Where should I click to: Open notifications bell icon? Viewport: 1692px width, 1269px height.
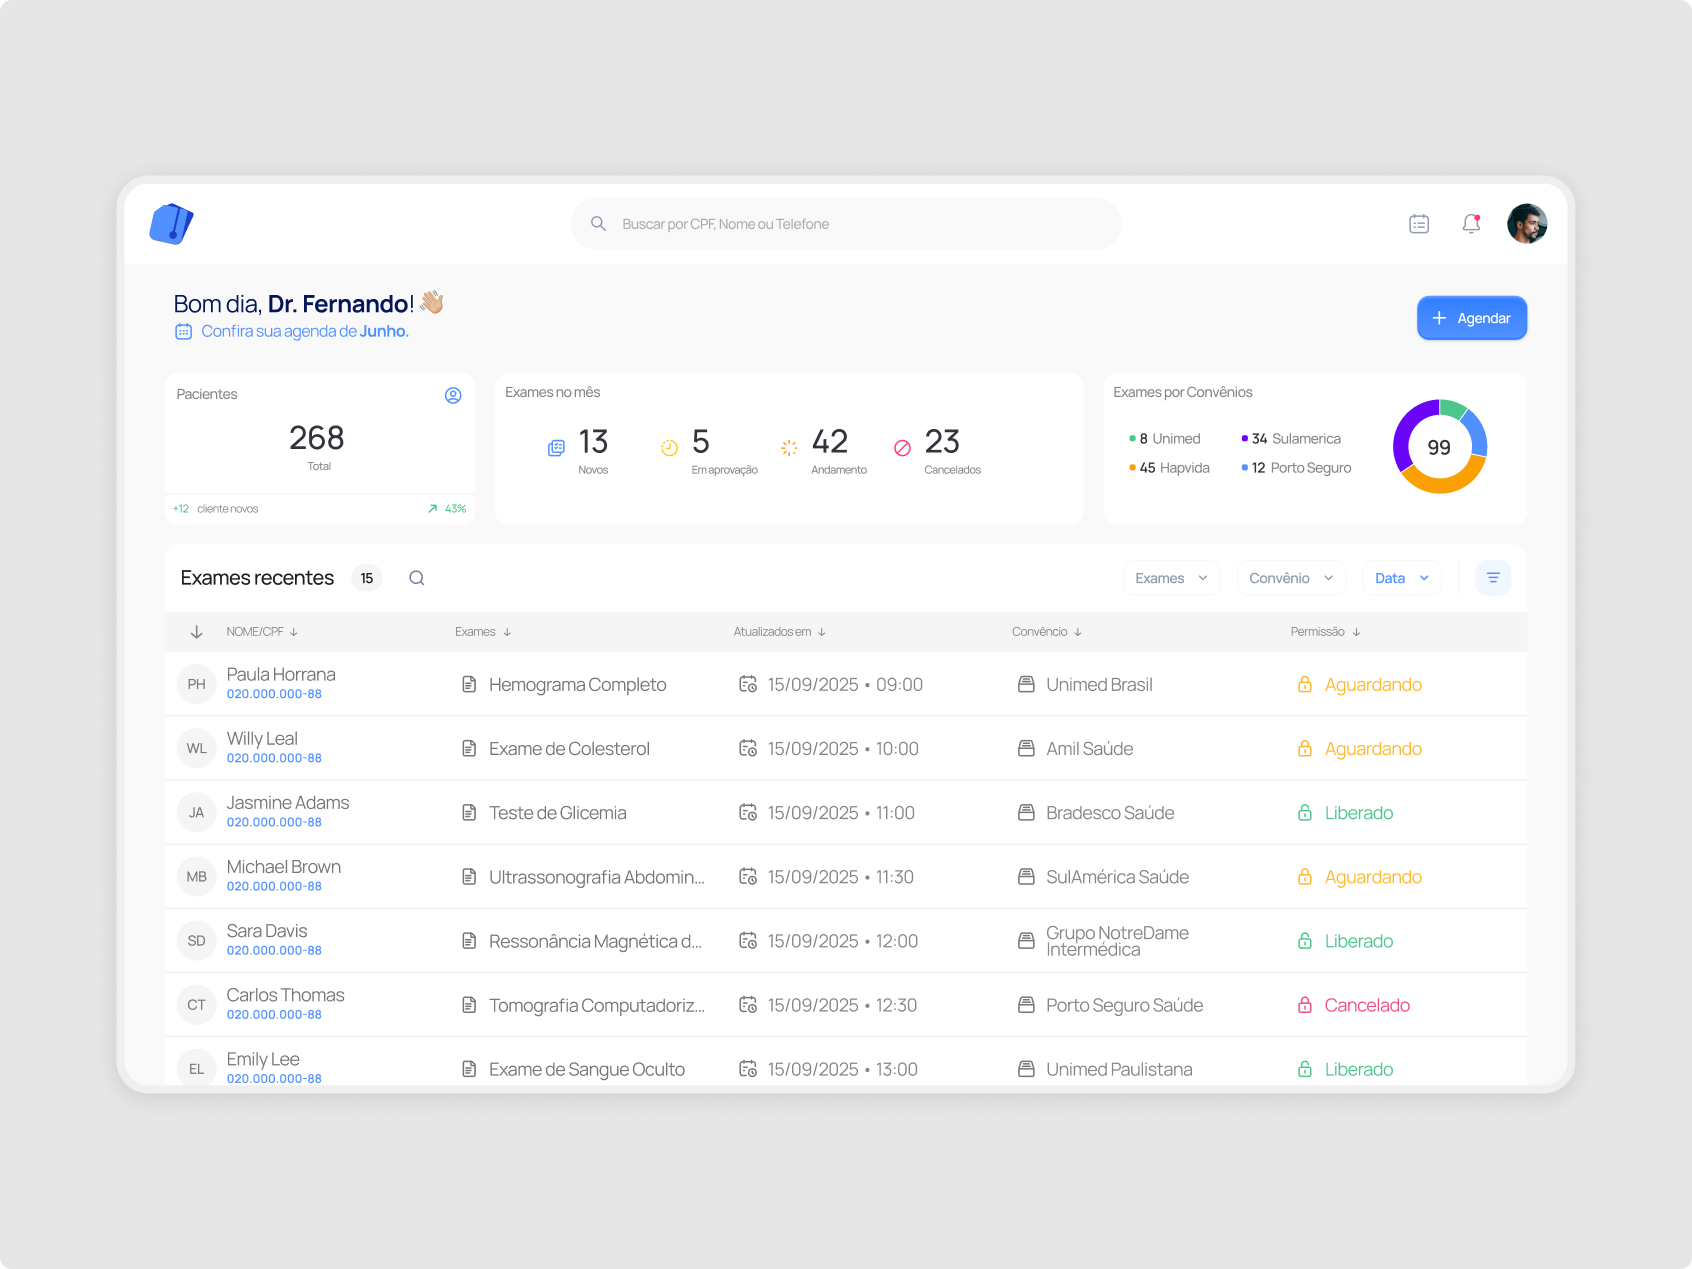click(x=1471, y=224)
